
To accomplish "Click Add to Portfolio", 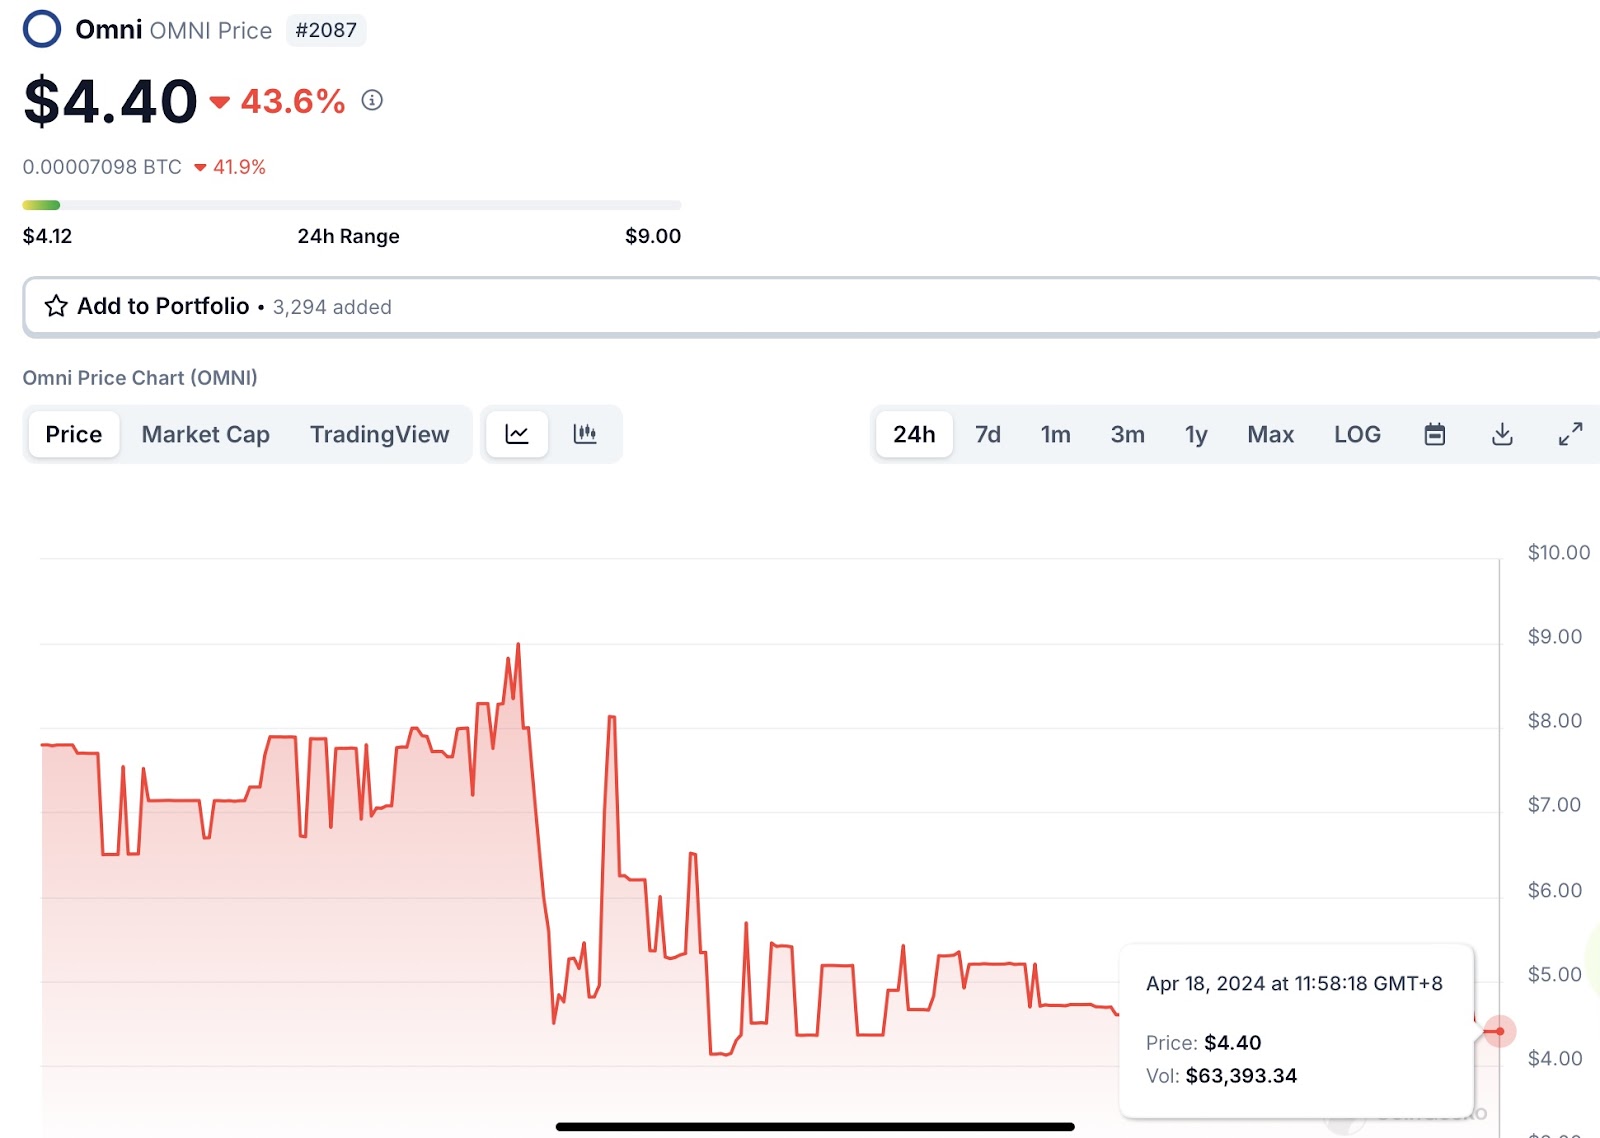I will [162, 306].
